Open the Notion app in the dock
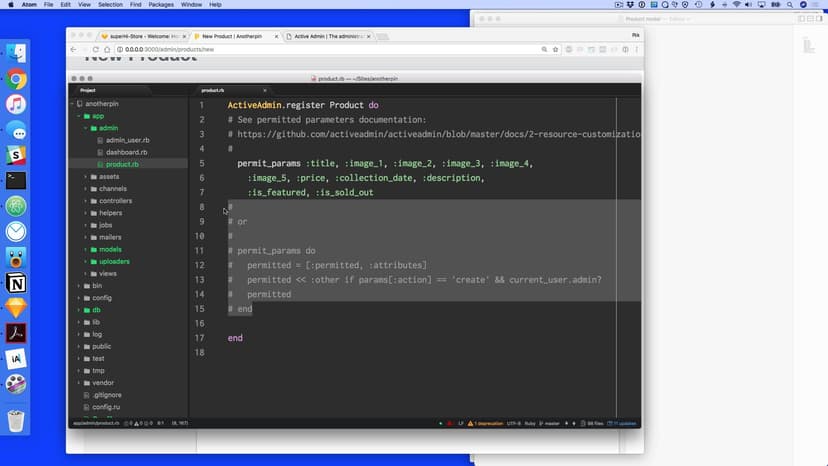 click(x=16, y=283)
